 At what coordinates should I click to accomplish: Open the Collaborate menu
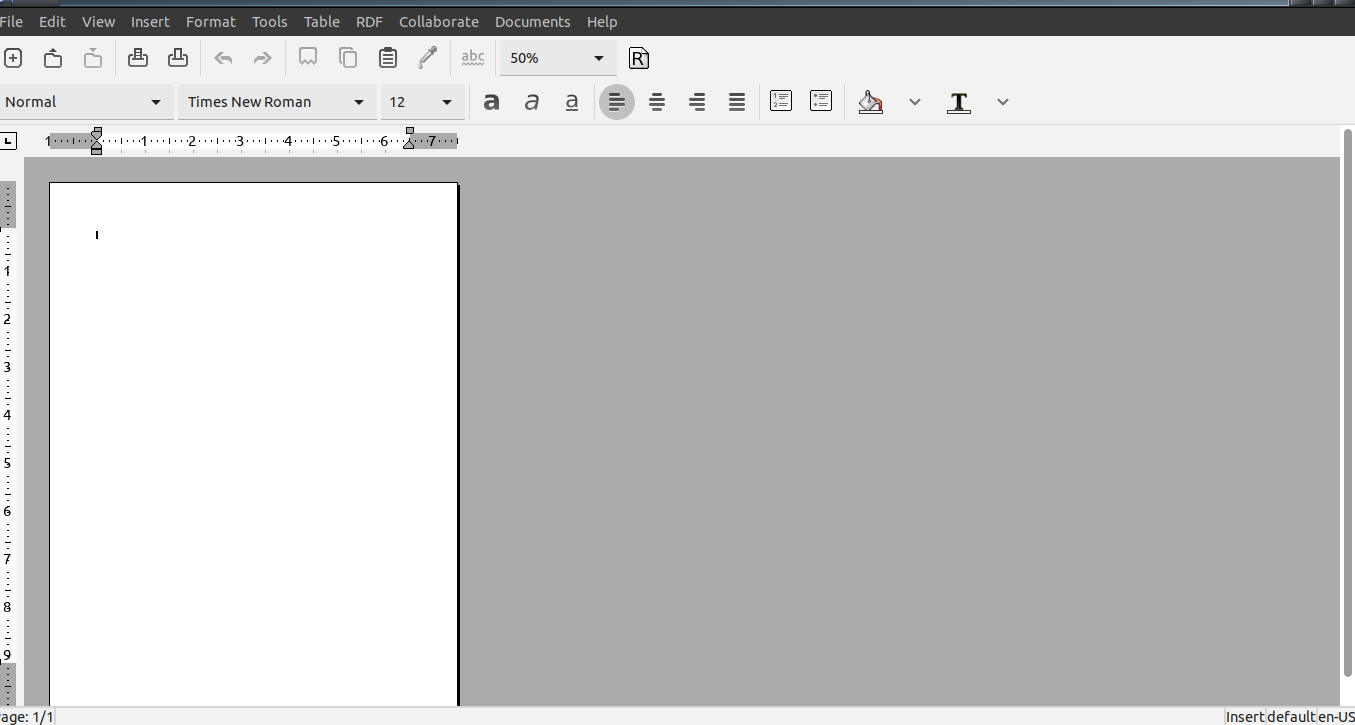coord(438,21)
